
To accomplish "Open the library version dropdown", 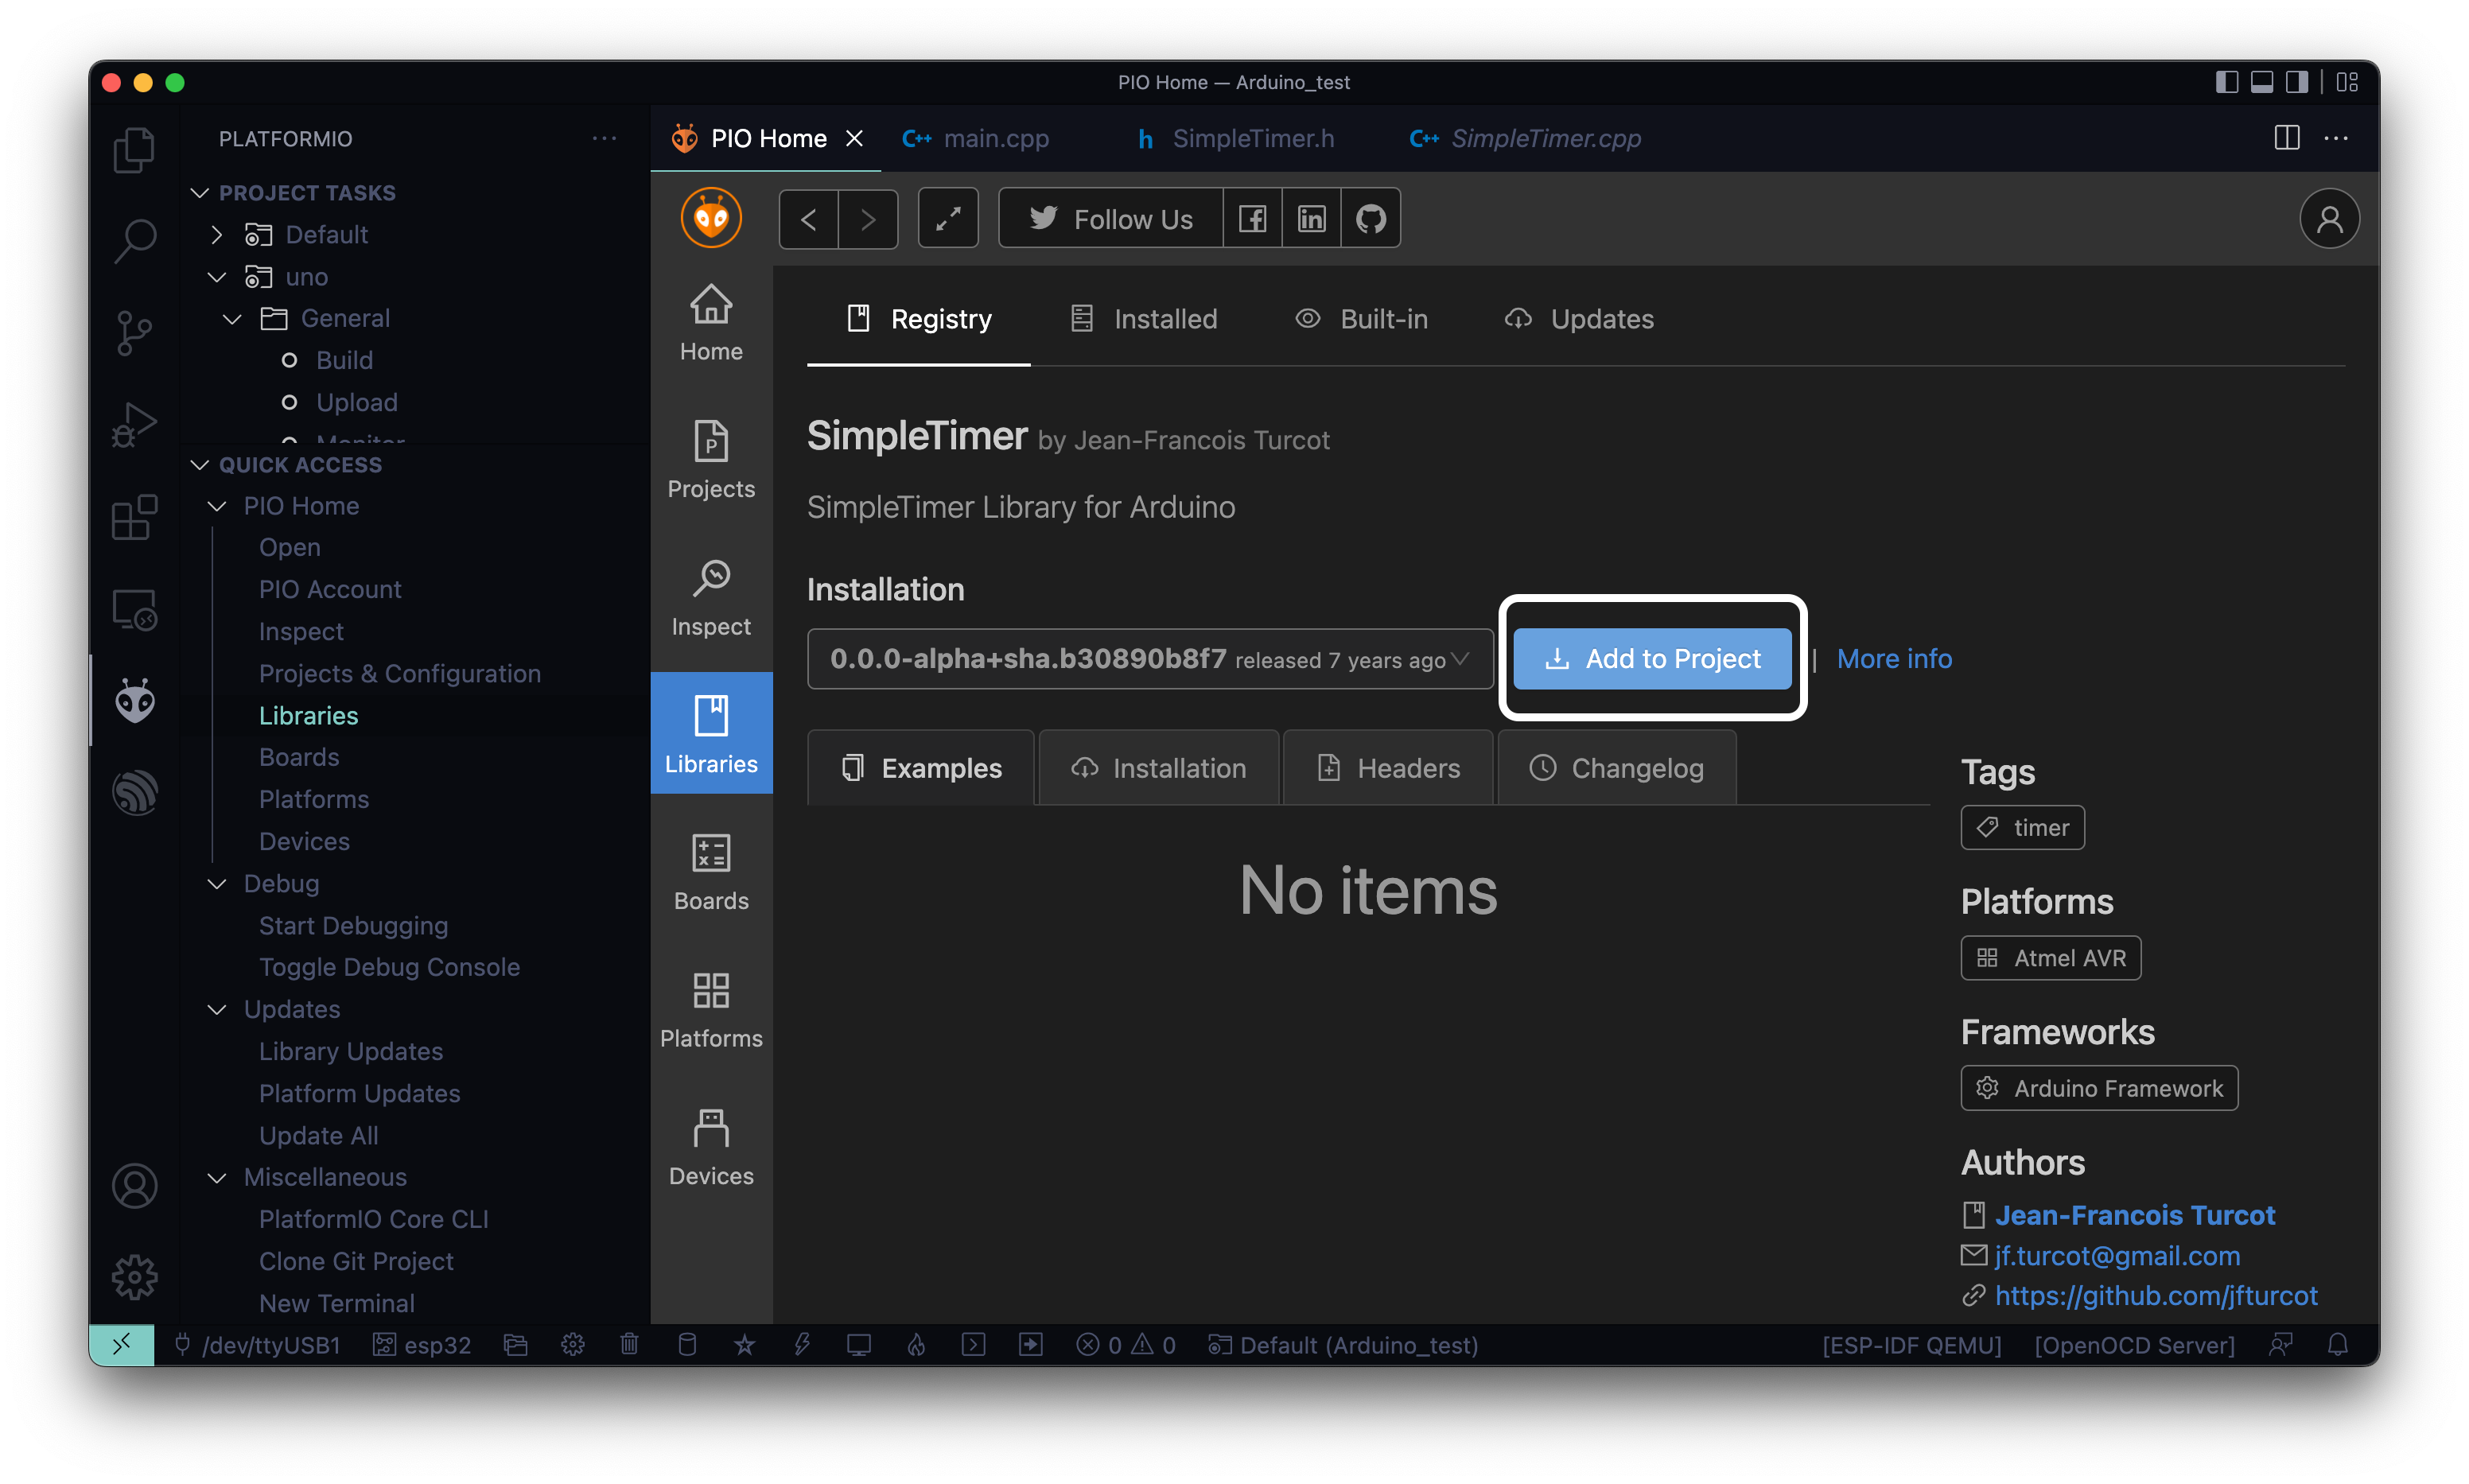I will click(x=1150, y=659).
